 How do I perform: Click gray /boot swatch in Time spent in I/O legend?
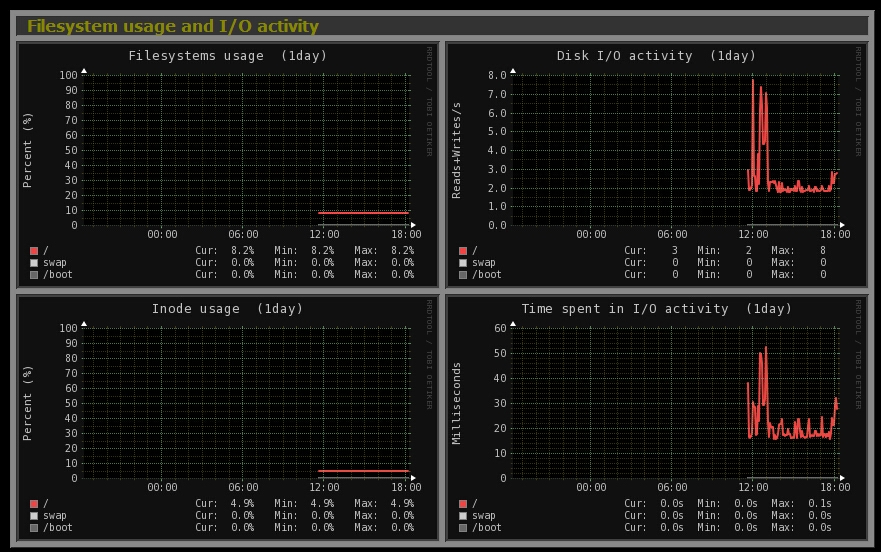(463, 528)
